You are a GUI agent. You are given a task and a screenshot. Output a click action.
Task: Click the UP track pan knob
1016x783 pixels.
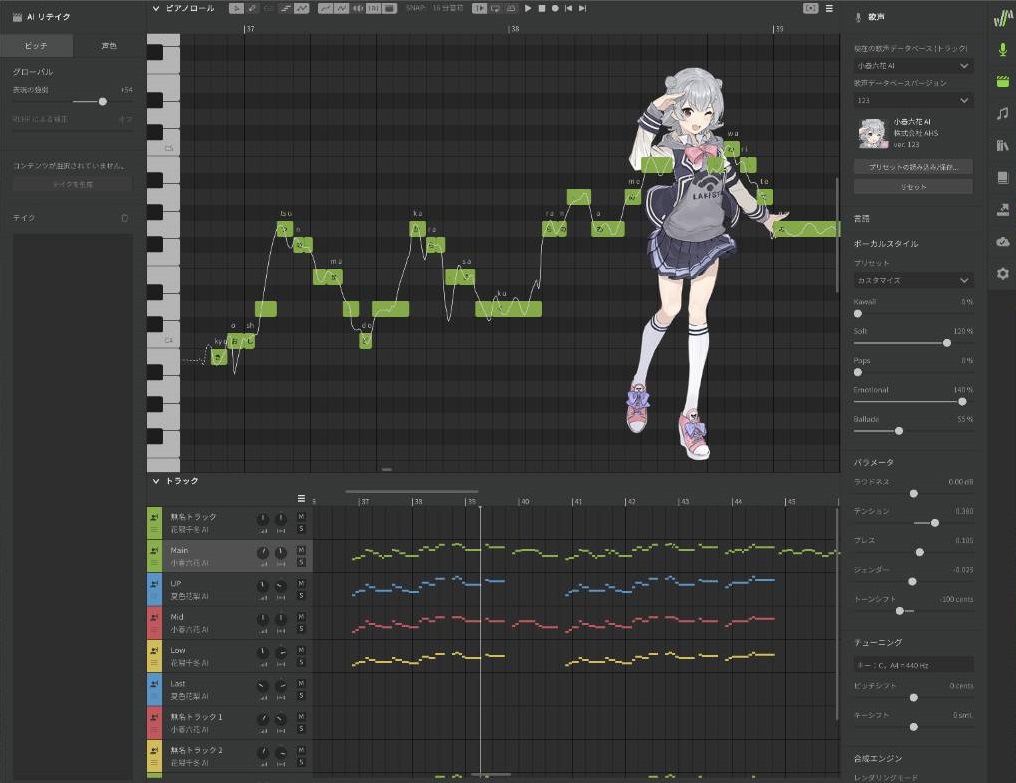click(281, 586)
